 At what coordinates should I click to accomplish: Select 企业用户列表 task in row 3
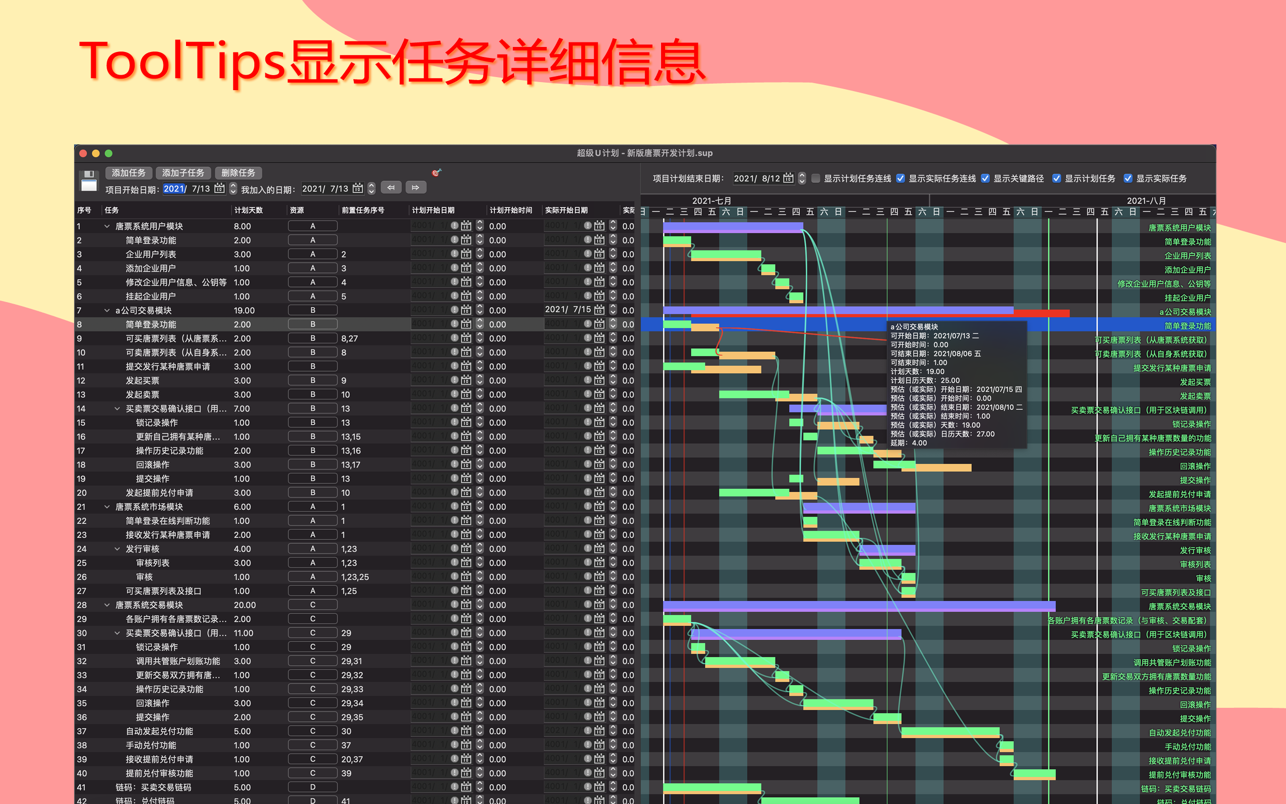(x=150, y=254)
